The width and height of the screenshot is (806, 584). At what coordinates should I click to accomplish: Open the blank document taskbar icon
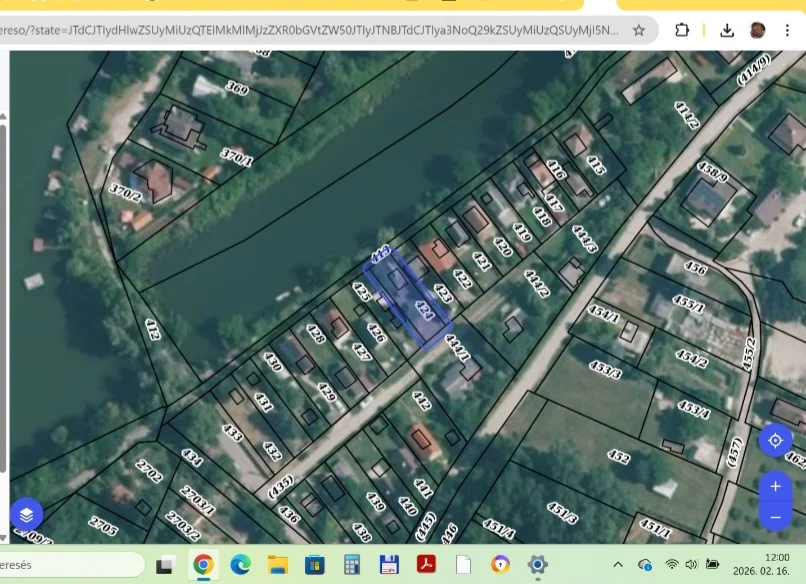[x=463, y=564]
